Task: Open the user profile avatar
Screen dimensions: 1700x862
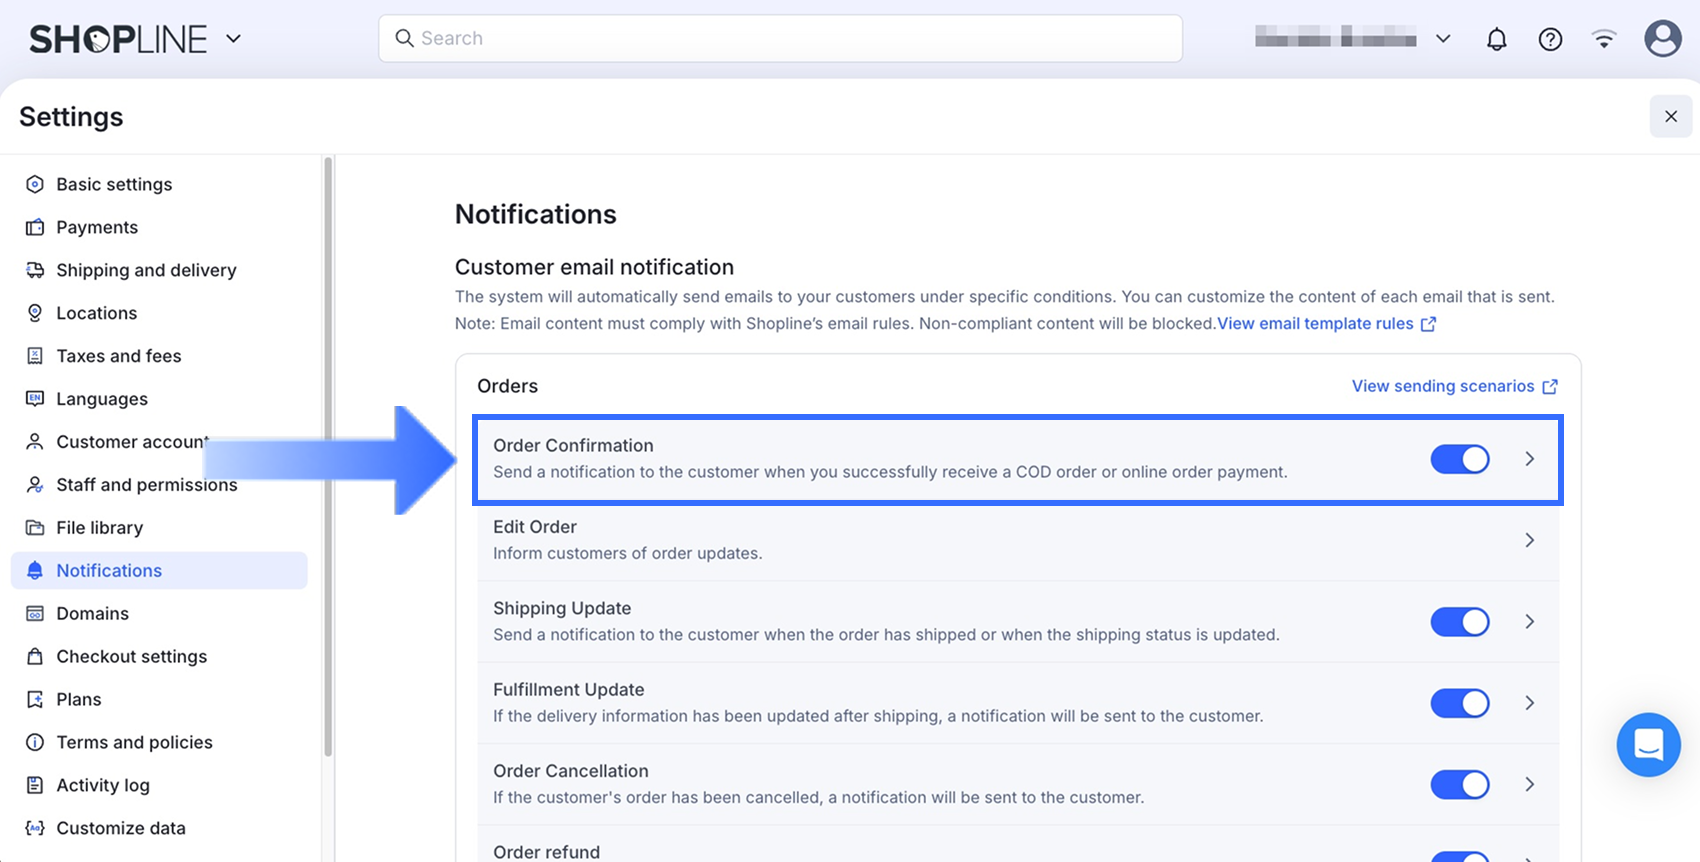Action: pos(1662,39)
